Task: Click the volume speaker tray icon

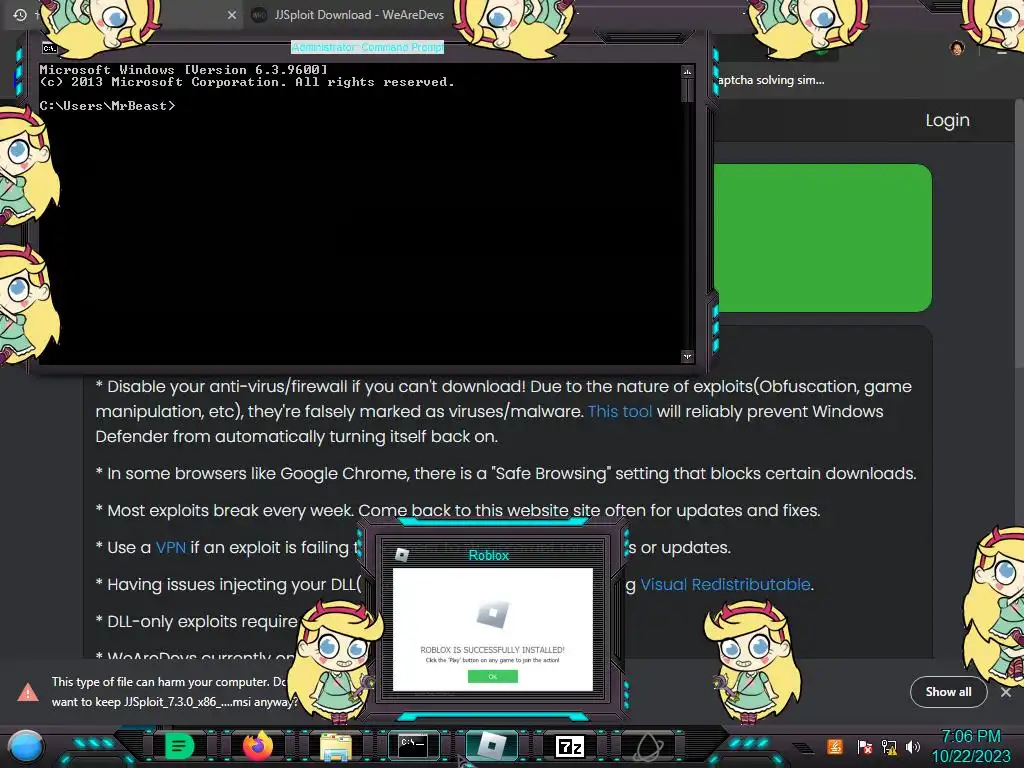Action: coord(913,746)
